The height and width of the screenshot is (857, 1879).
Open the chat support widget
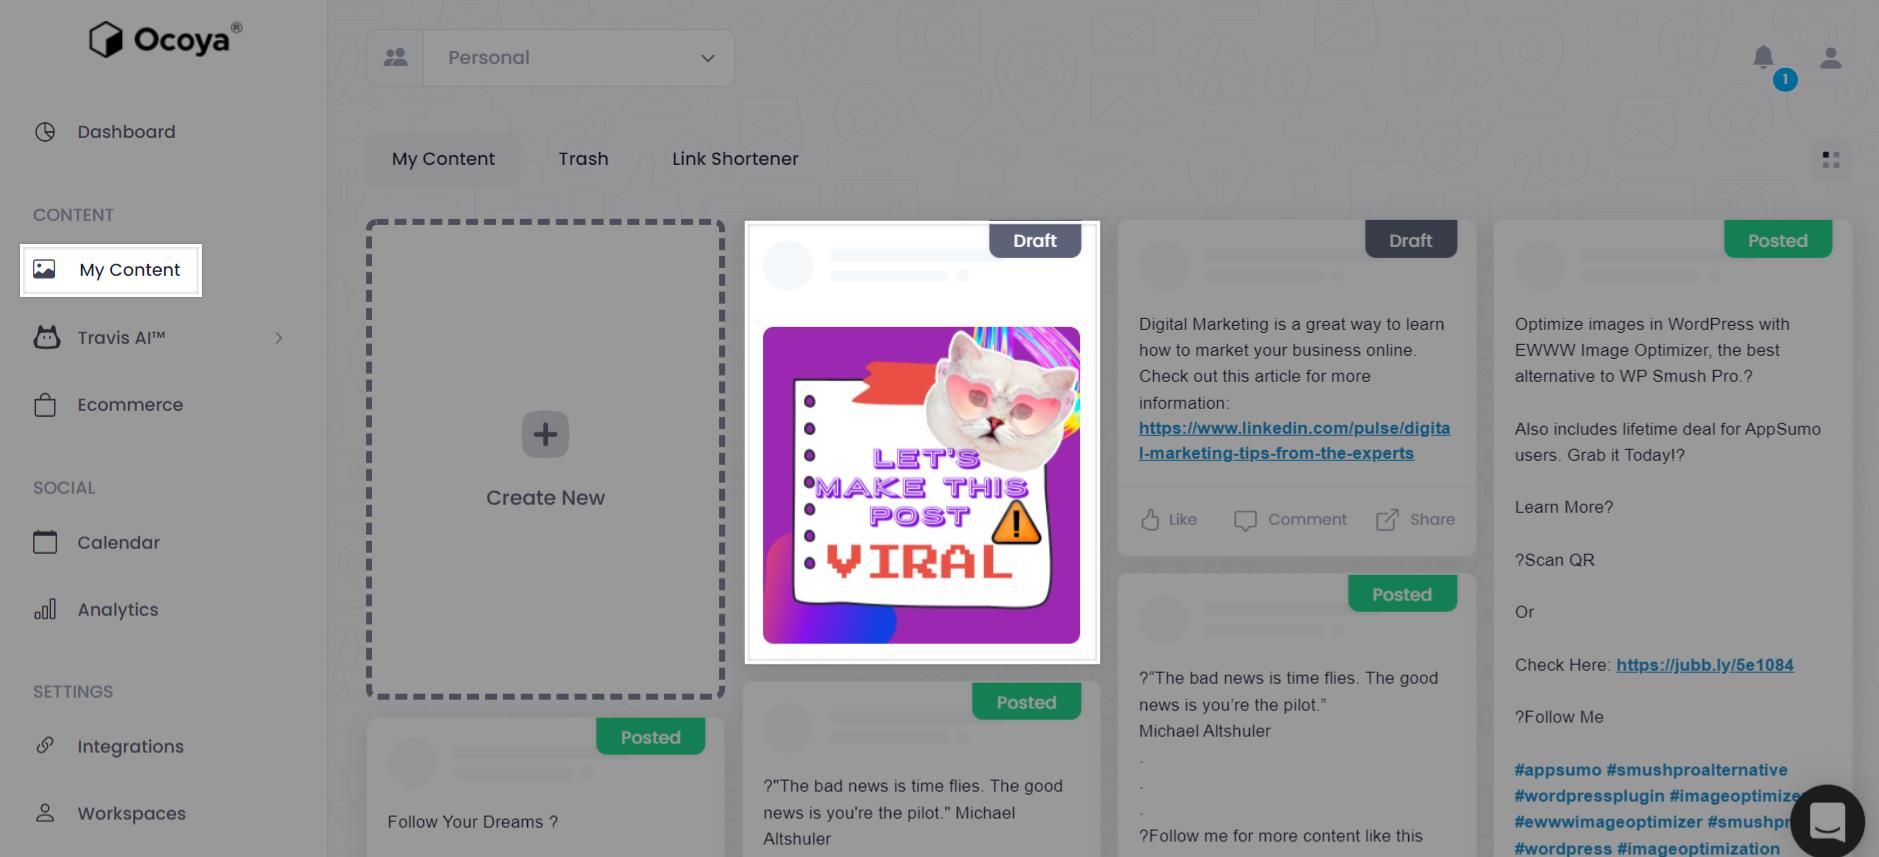[x=1827, y=821]
